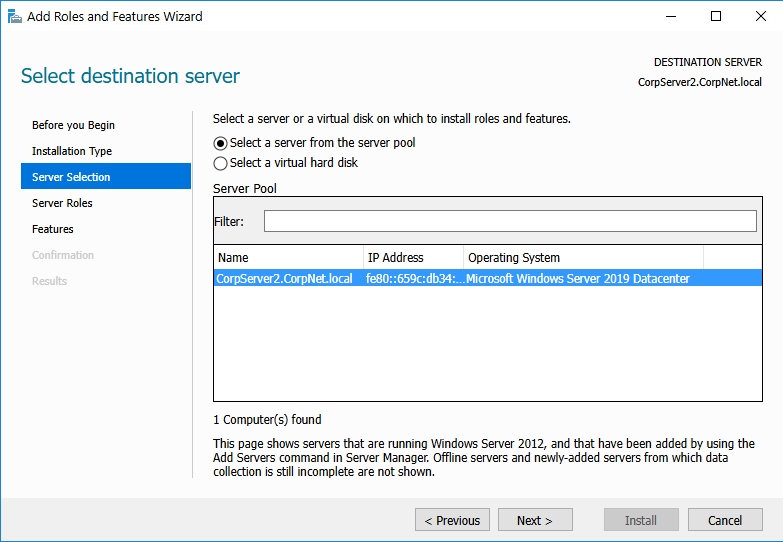
Task: Choose the Select a virtual hard disk option
Action: click(x=221, y=163)
